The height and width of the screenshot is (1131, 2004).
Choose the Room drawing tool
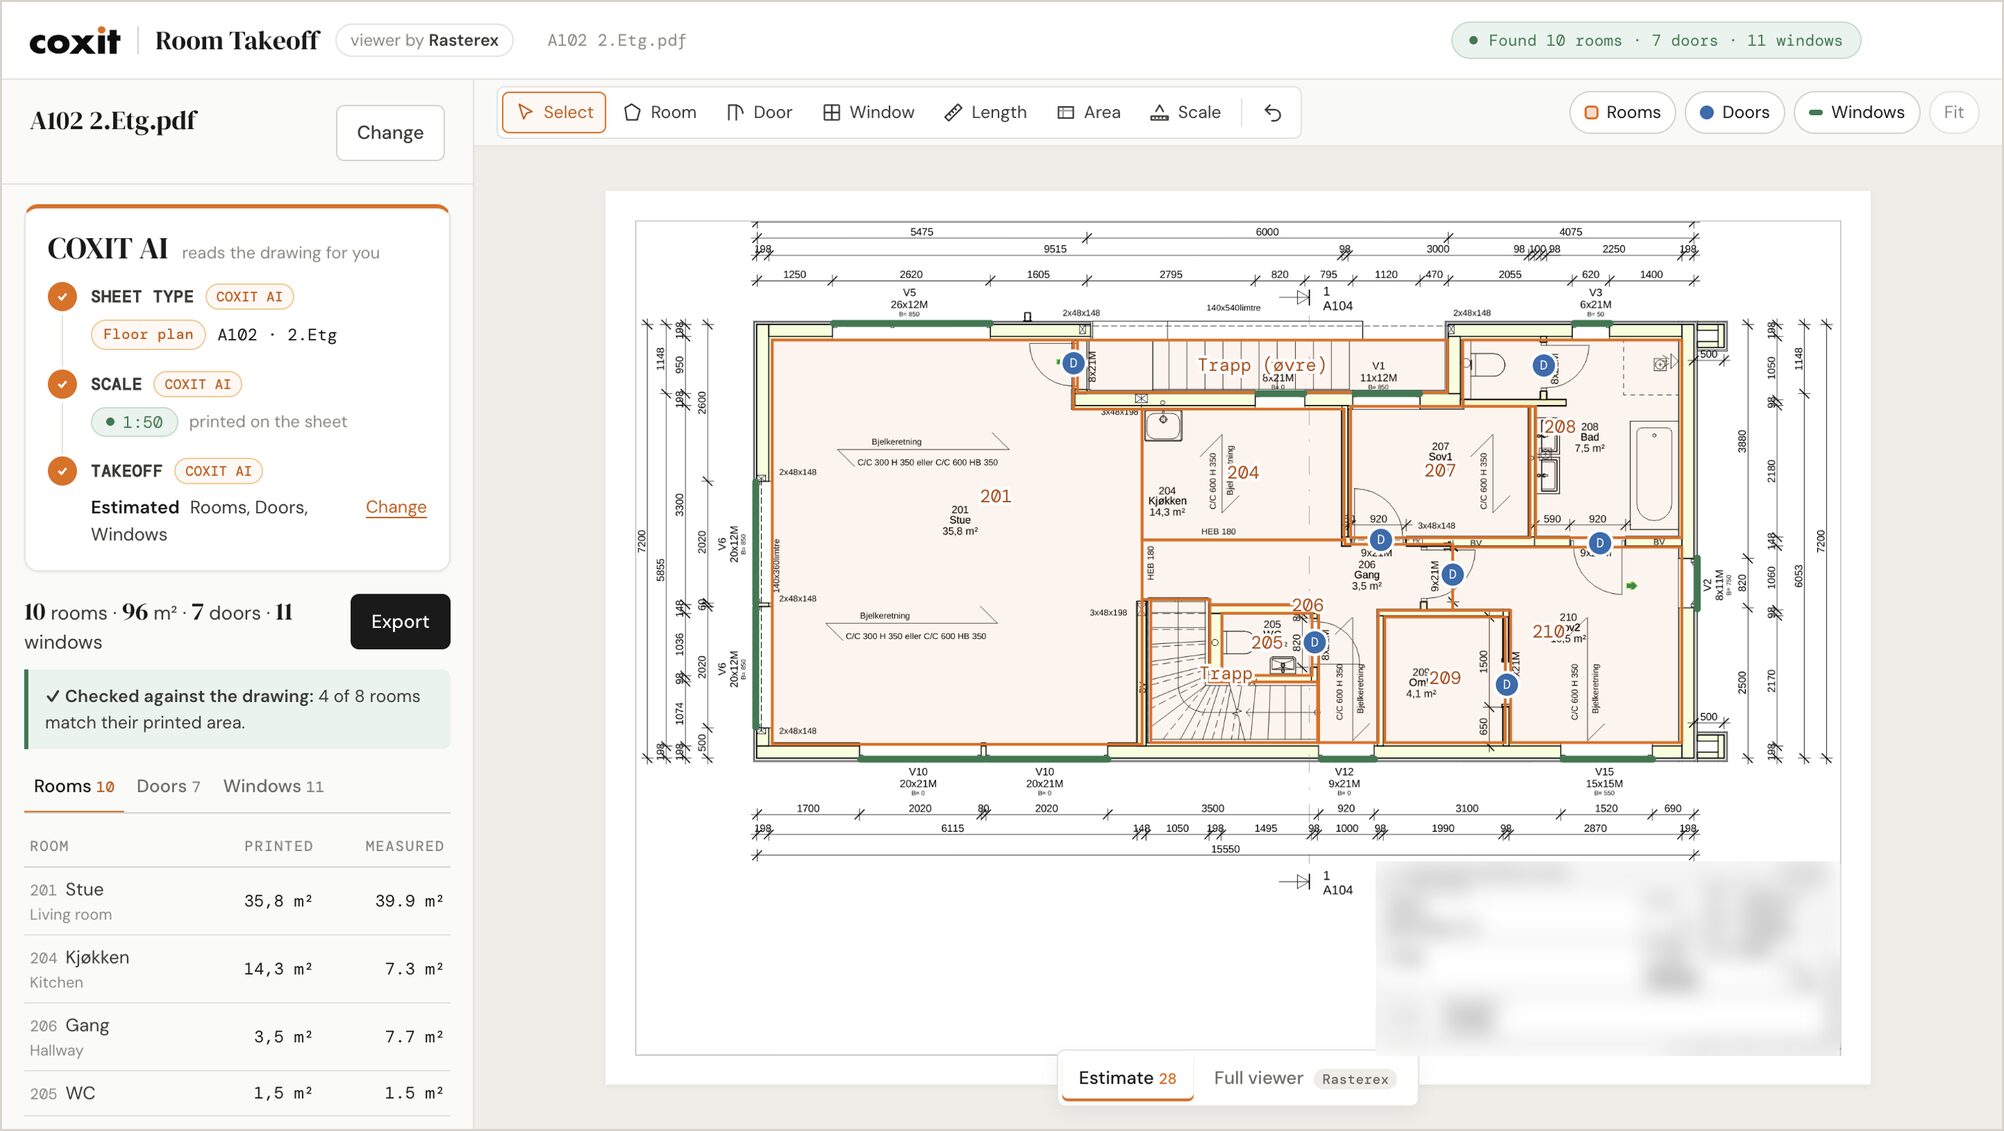[x=660, y=112]
